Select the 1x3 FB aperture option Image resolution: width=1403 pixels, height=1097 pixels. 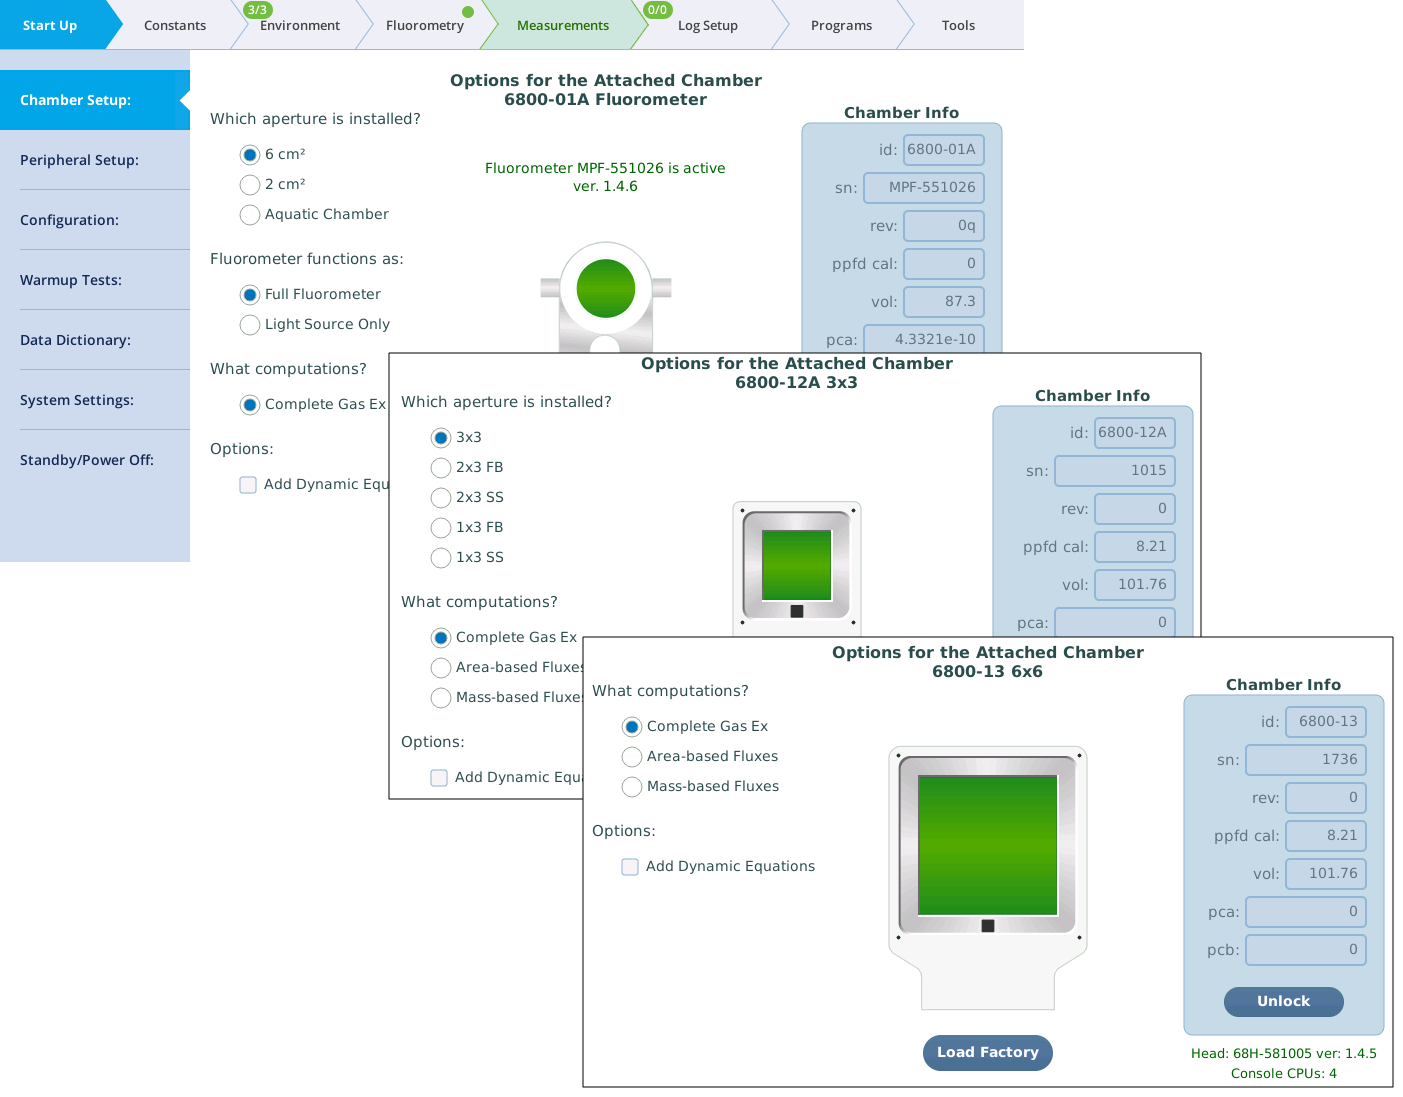(x=441, y=528)
